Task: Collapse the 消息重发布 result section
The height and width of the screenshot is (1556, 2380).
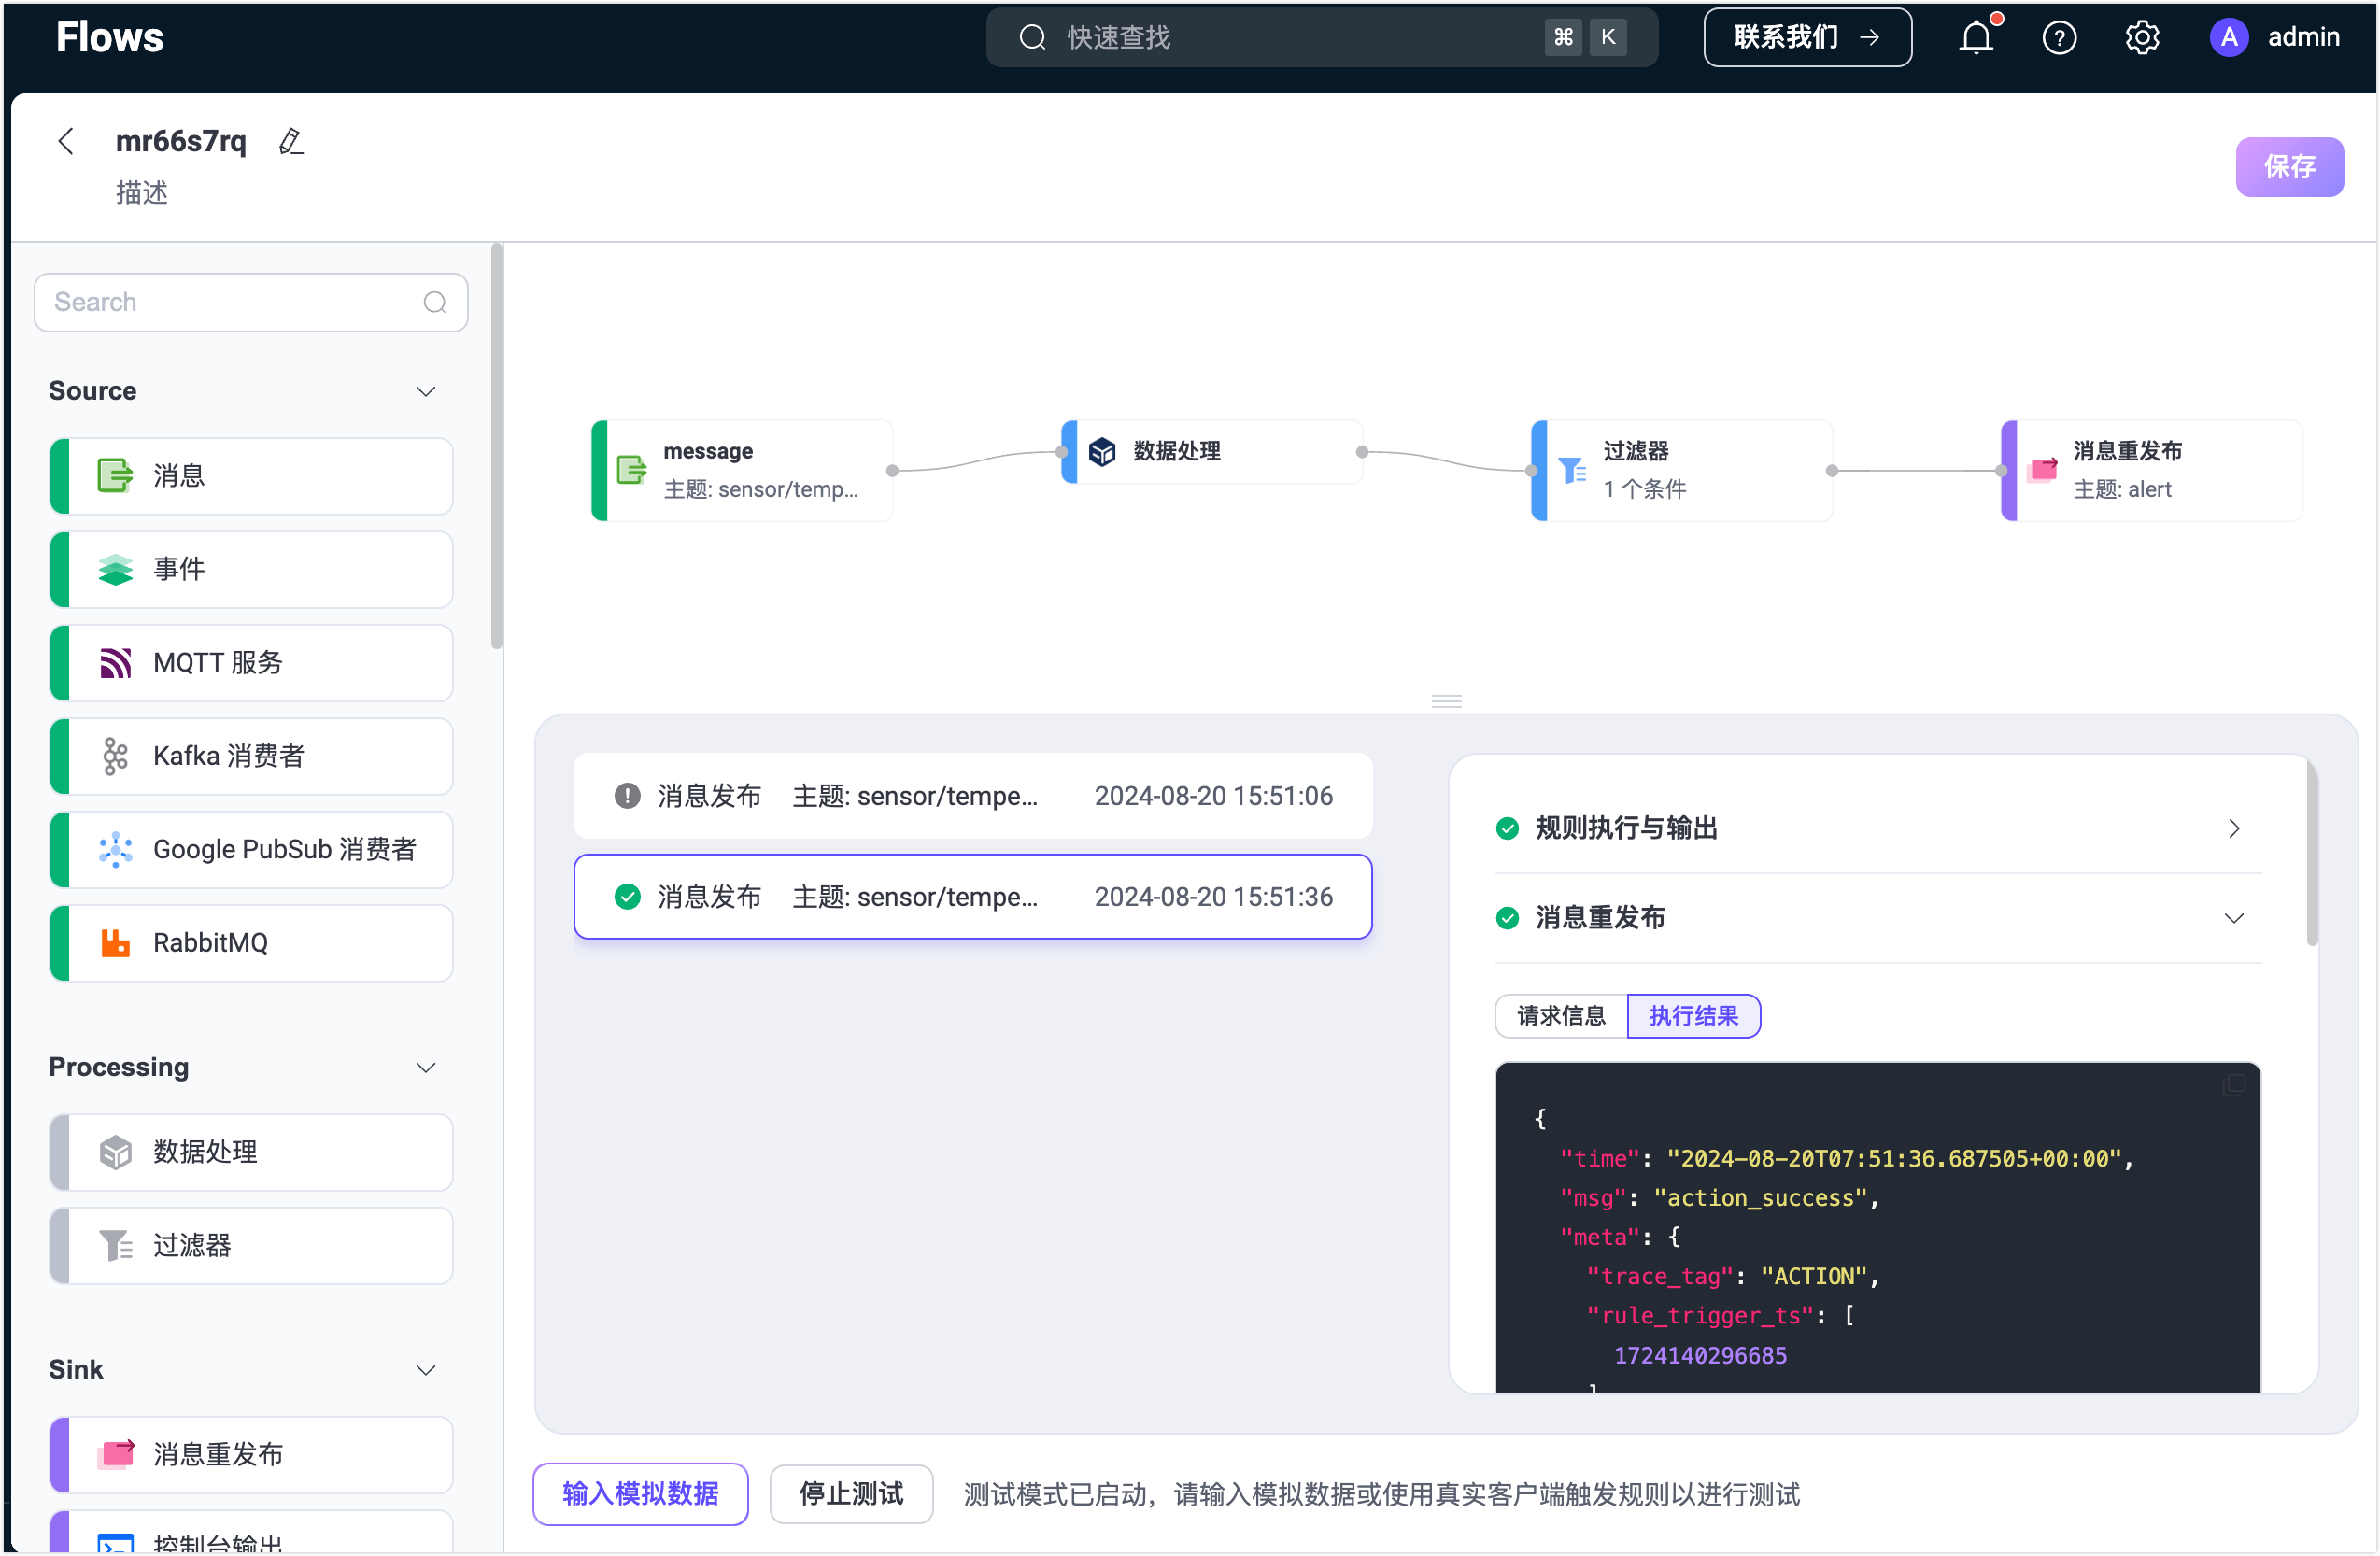Action: [x=2233, y=918]
